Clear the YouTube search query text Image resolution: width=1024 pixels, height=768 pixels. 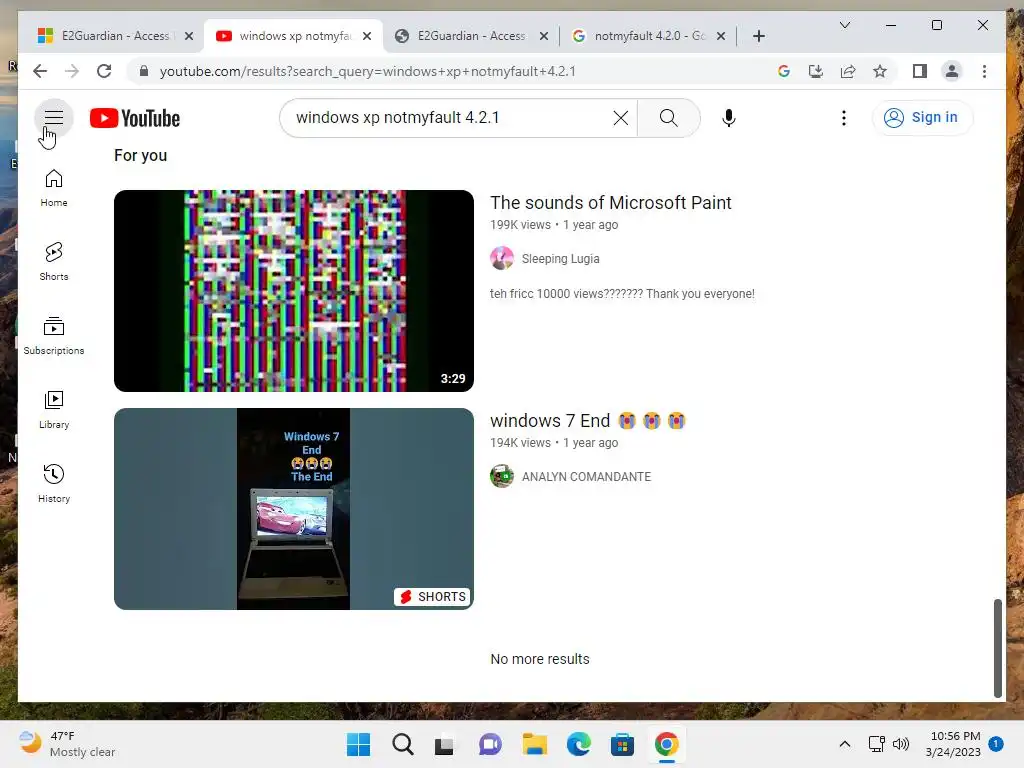coord(620,118)
